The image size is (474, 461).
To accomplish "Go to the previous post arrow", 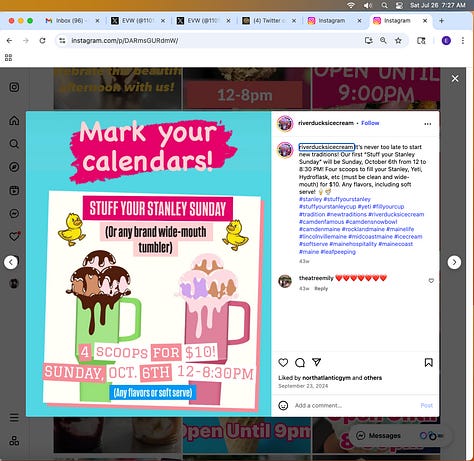I will [x=11, y=262].
